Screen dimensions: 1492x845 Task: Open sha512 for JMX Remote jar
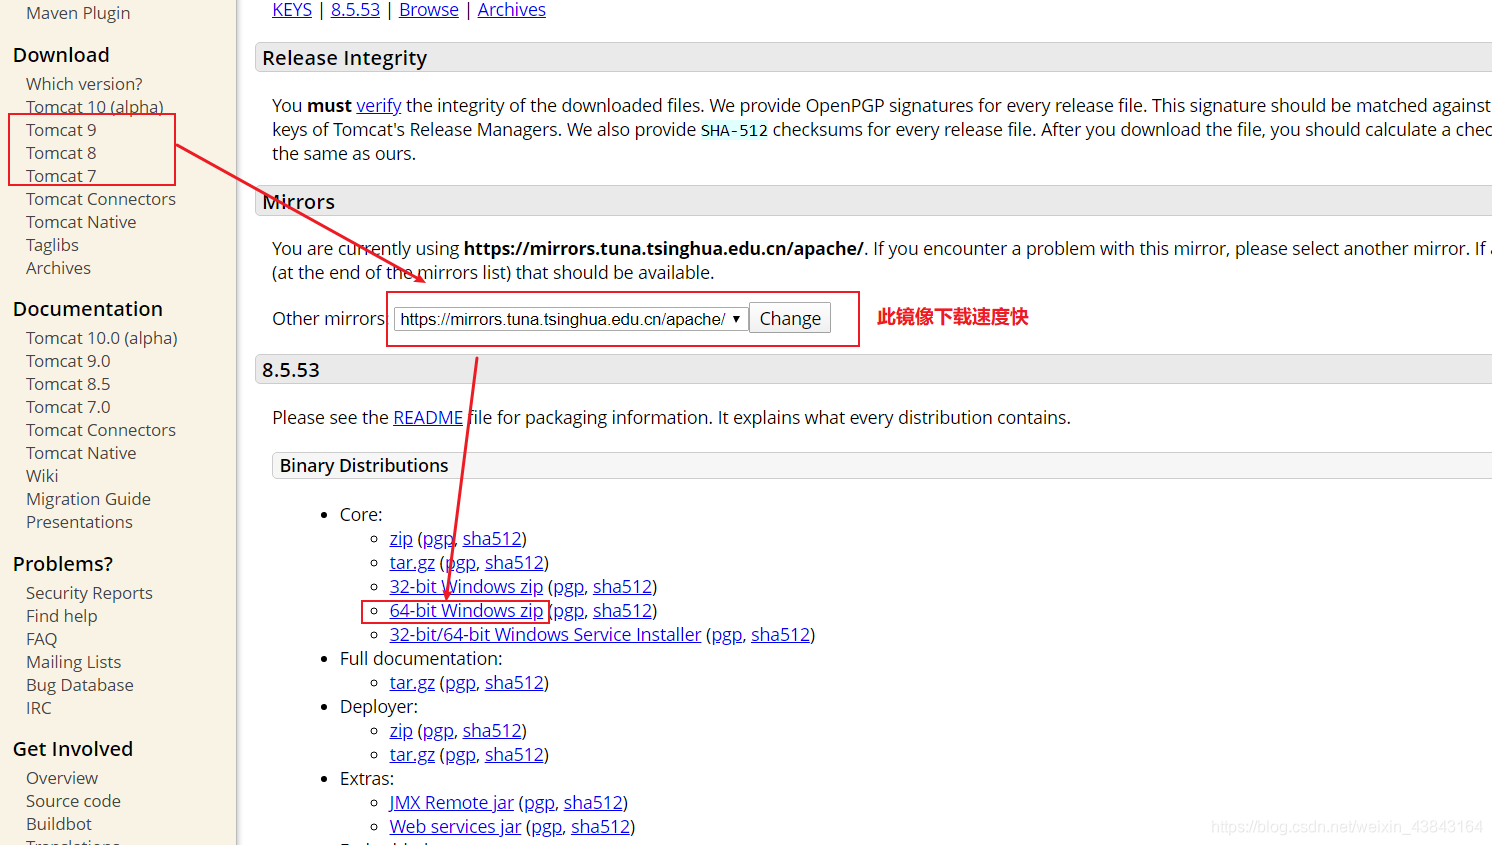click(593, 803)
